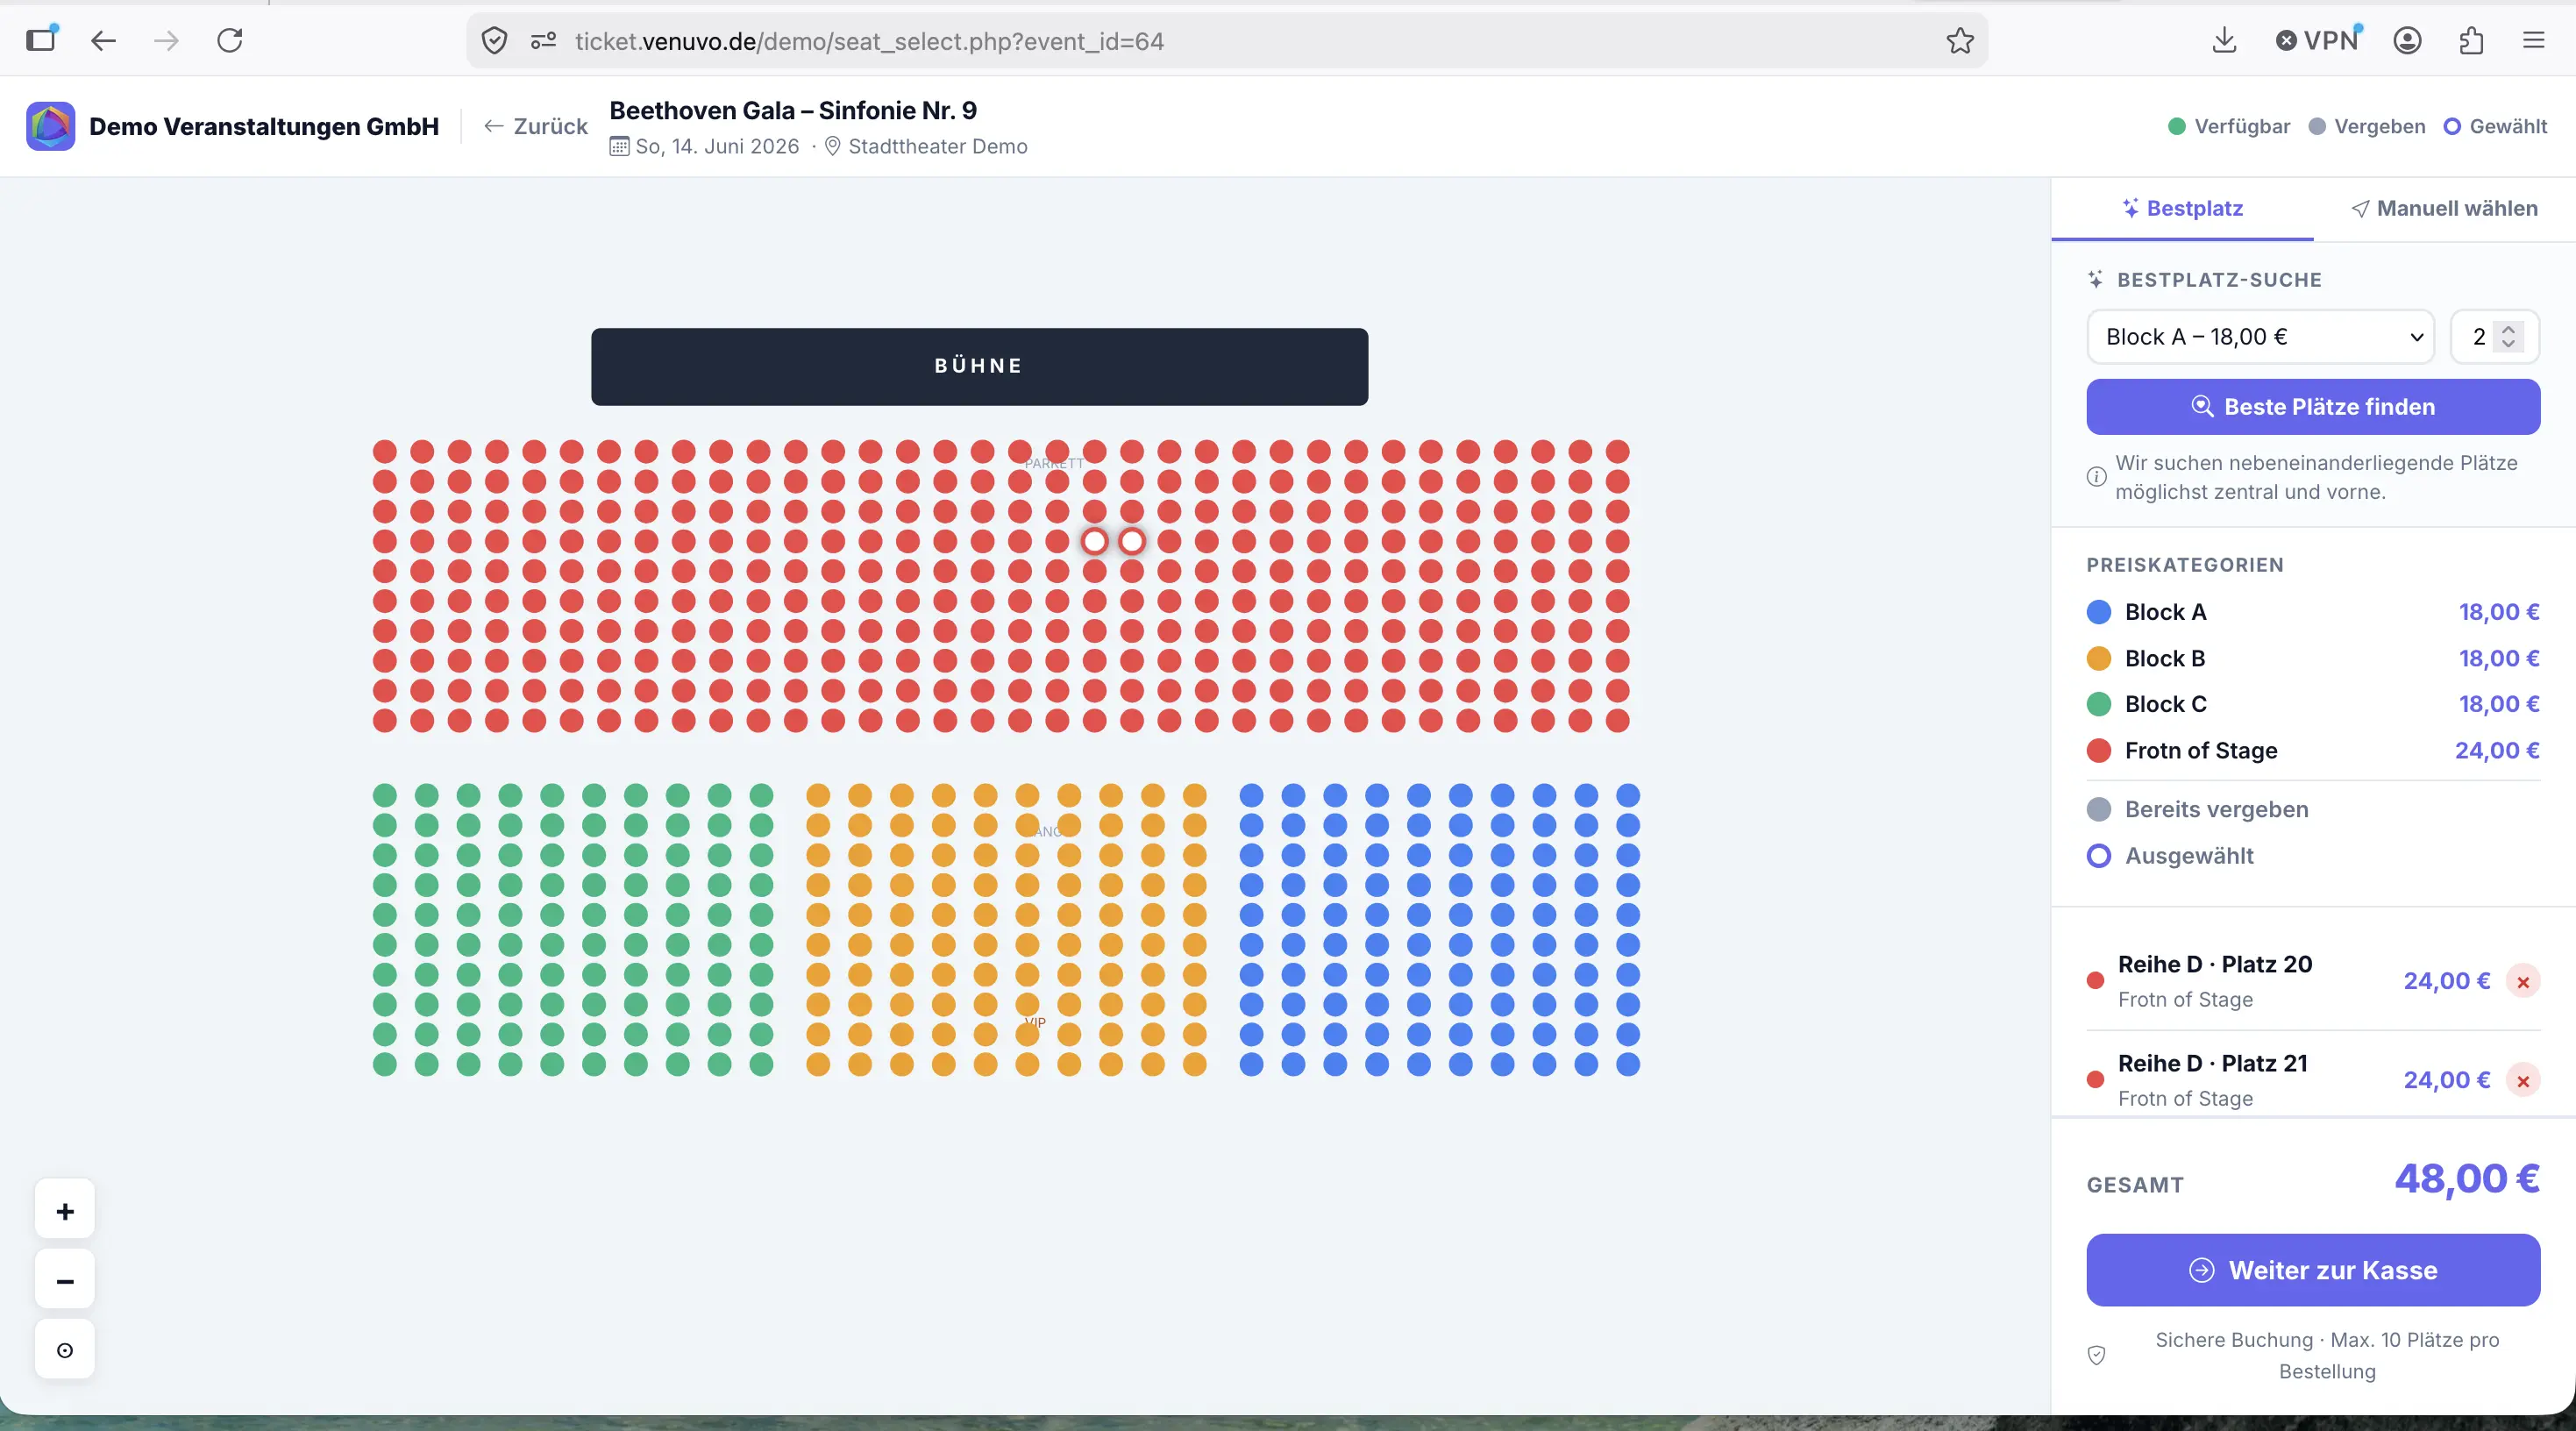Go back via the Zurück link
Image resolution: width=2576 pixels, height=1431 pixels.
[x=536, y=126]
